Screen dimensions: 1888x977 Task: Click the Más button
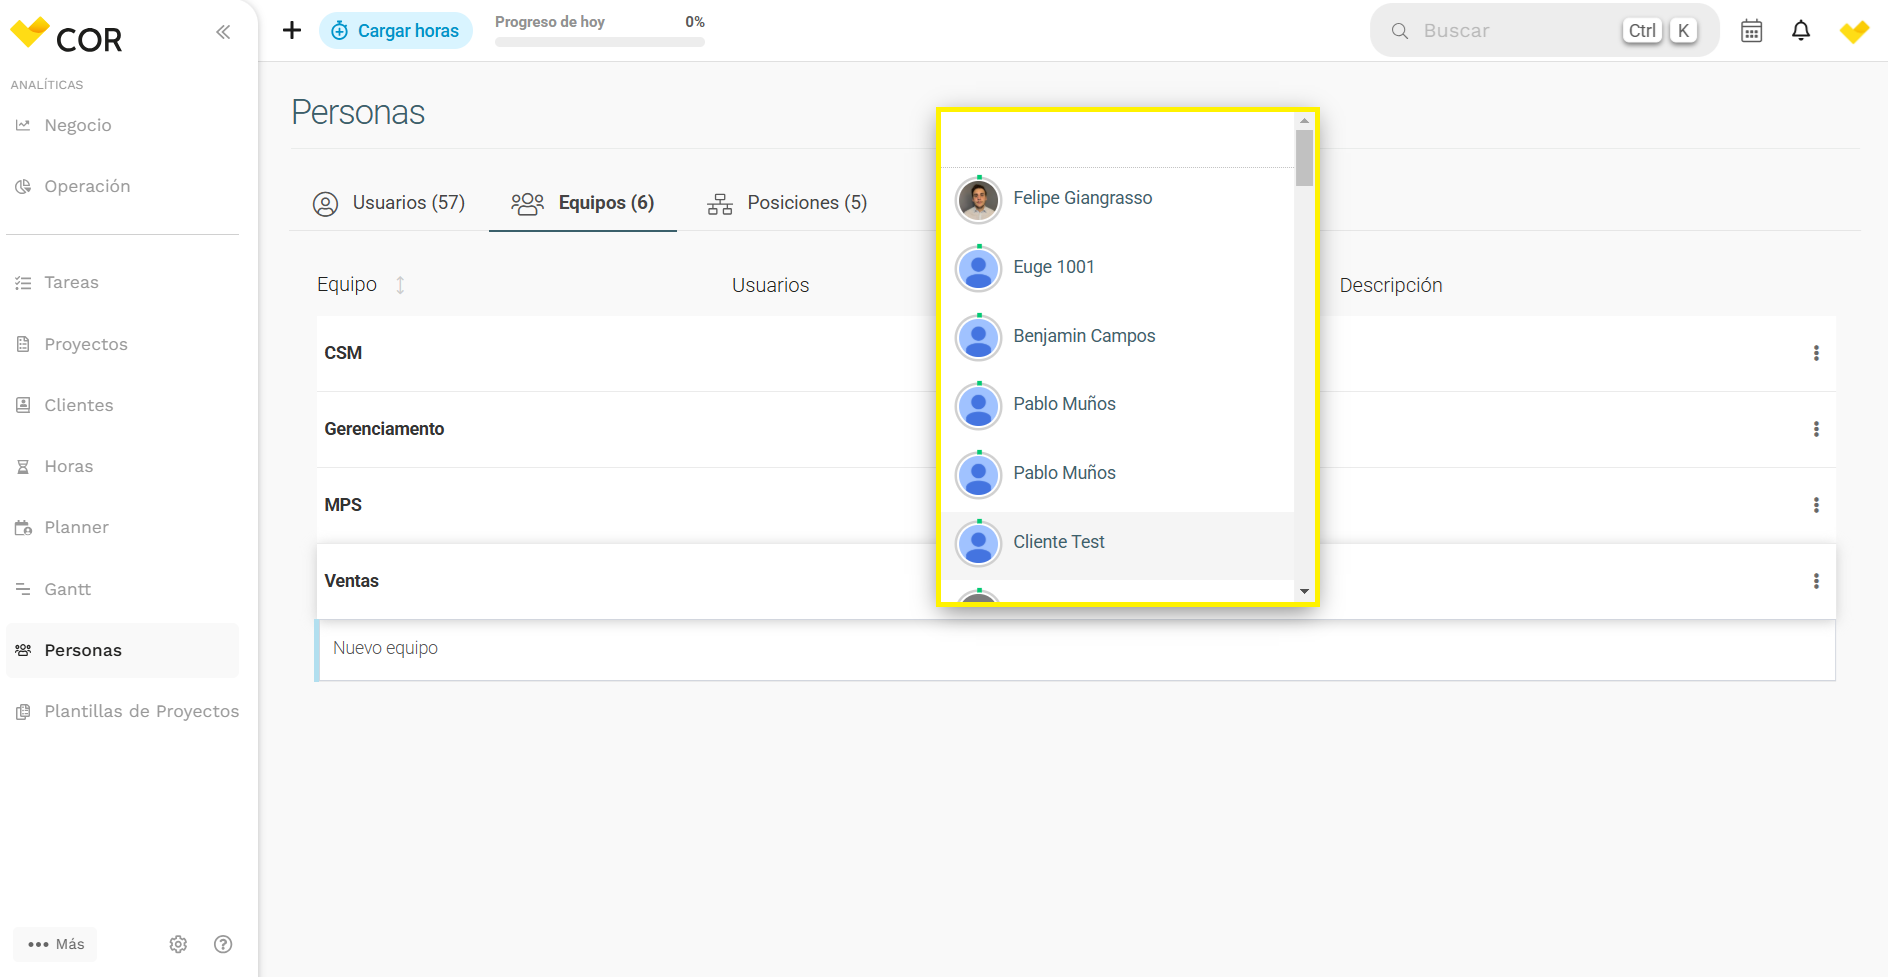tap(56, 944)
